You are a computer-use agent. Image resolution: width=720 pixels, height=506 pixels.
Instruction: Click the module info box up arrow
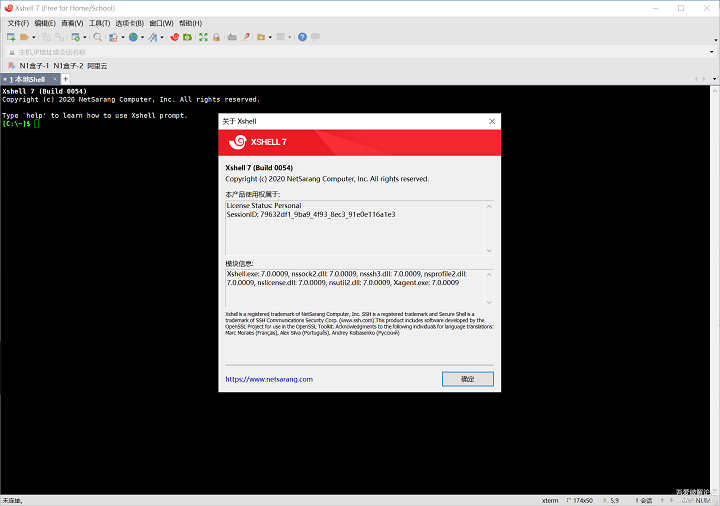(x=489, y=275)
